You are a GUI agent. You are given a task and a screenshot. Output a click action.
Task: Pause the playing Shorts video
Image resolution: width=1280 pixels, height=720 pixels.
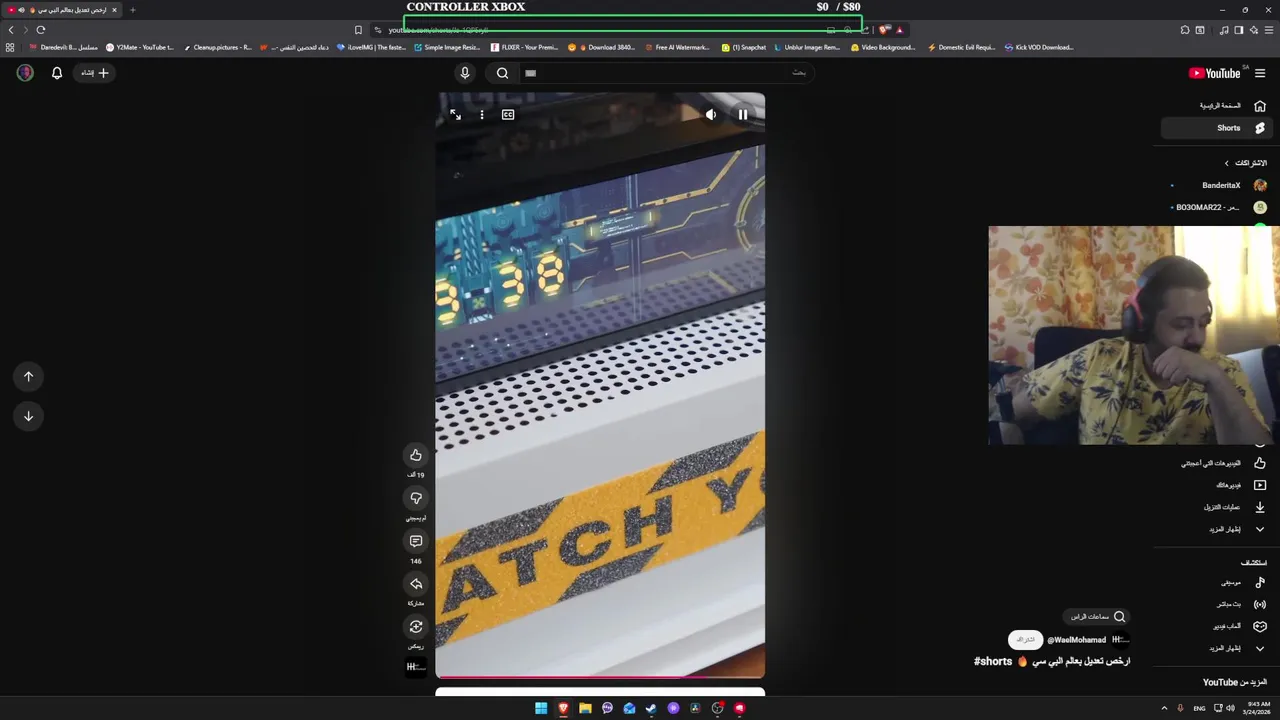point(742,115)
